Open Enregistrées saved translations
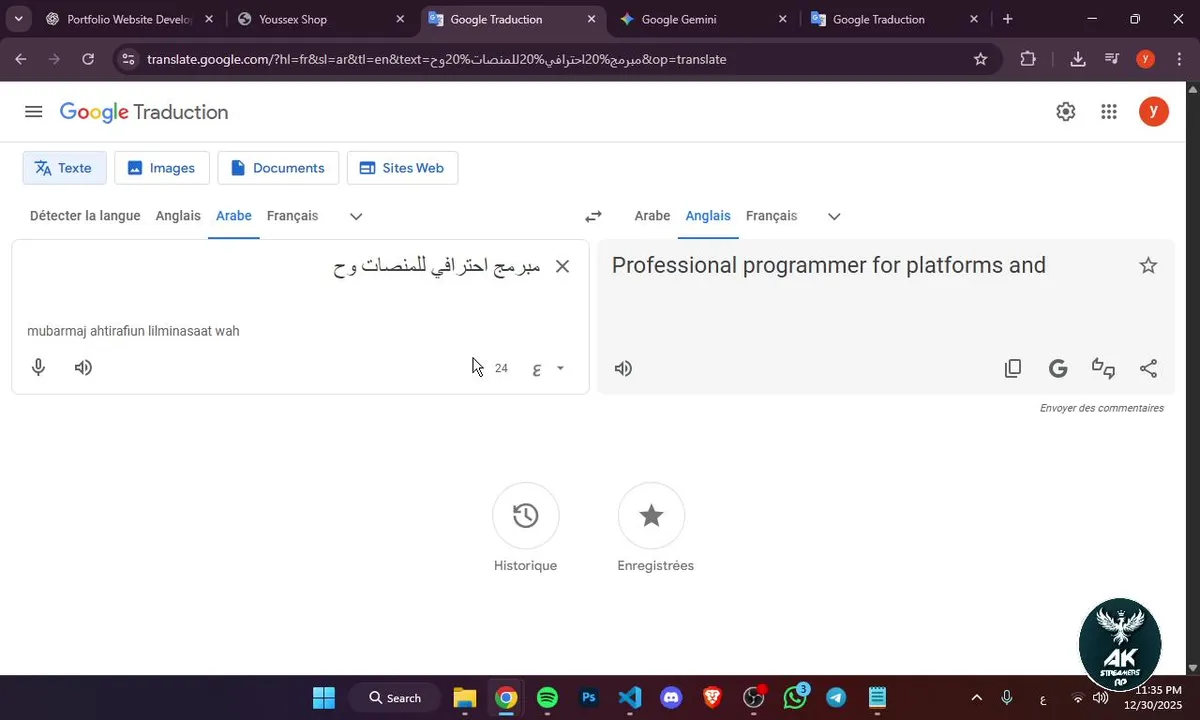Image resolution: width=1200 pixels, height=720 pixels. (651, 516)
